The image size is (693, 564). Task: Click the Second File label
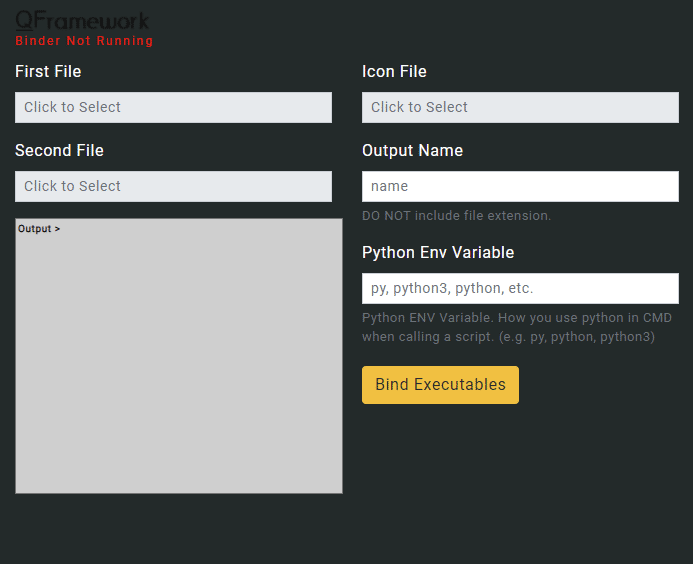(59, 150)
